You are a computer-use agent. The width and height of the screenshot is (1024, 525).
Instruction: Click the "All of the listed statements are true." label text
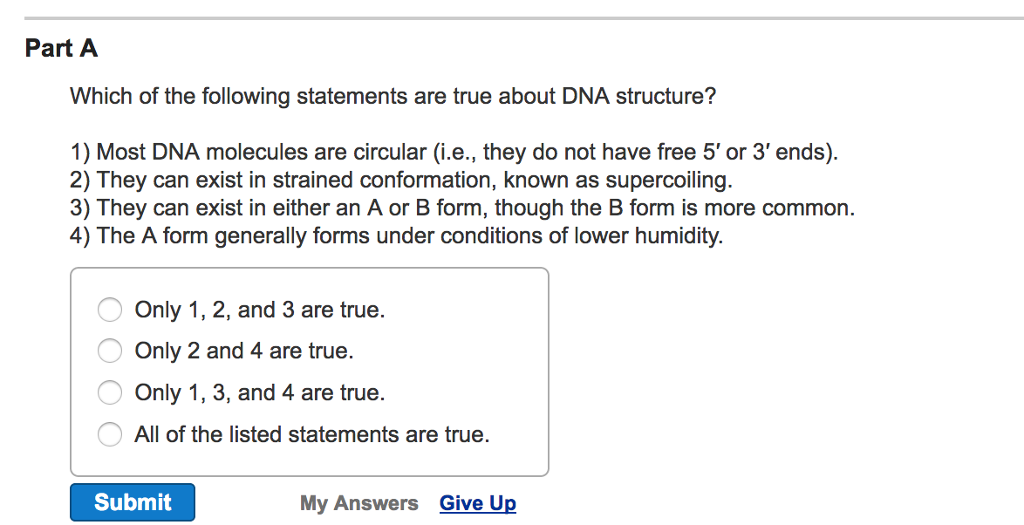pos(312,435)
